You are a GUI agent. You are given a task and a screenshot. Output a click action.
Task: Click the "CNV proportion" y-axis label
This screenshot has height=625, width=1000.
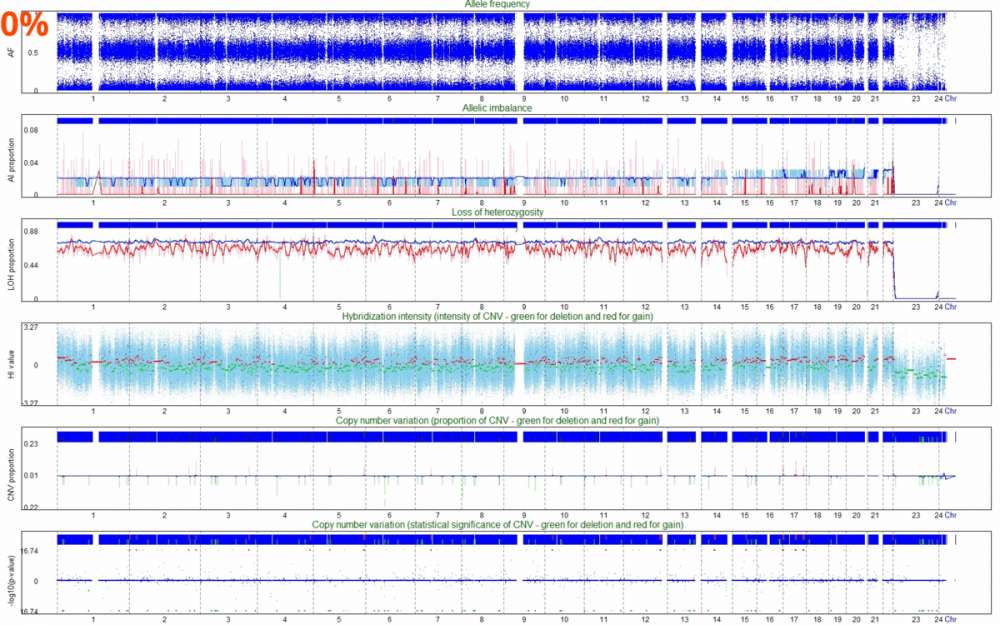(11, 474)
